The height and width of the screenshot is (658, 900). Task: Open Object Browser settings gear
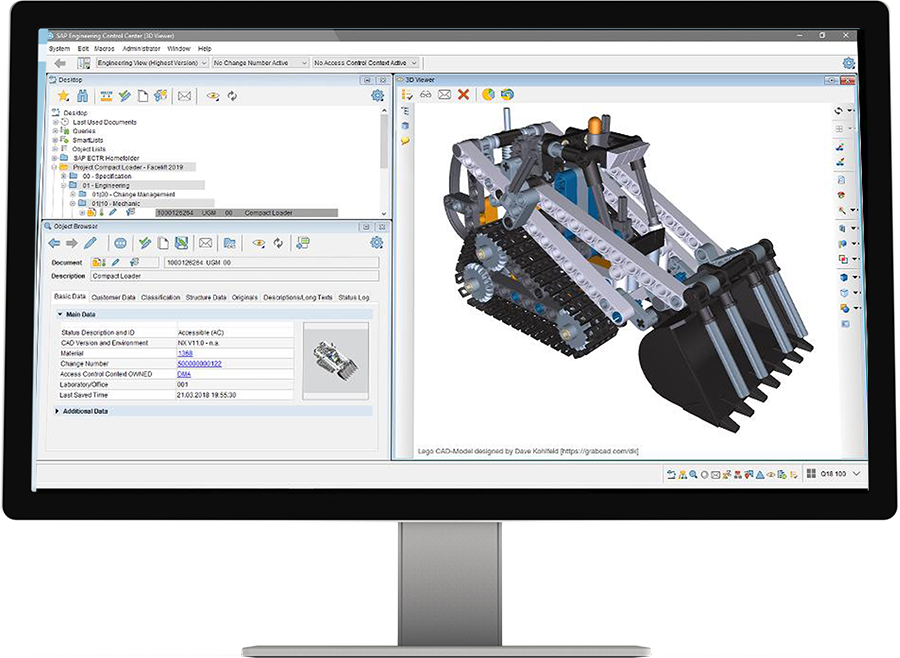pyautogui.click(x=377, y=242)
